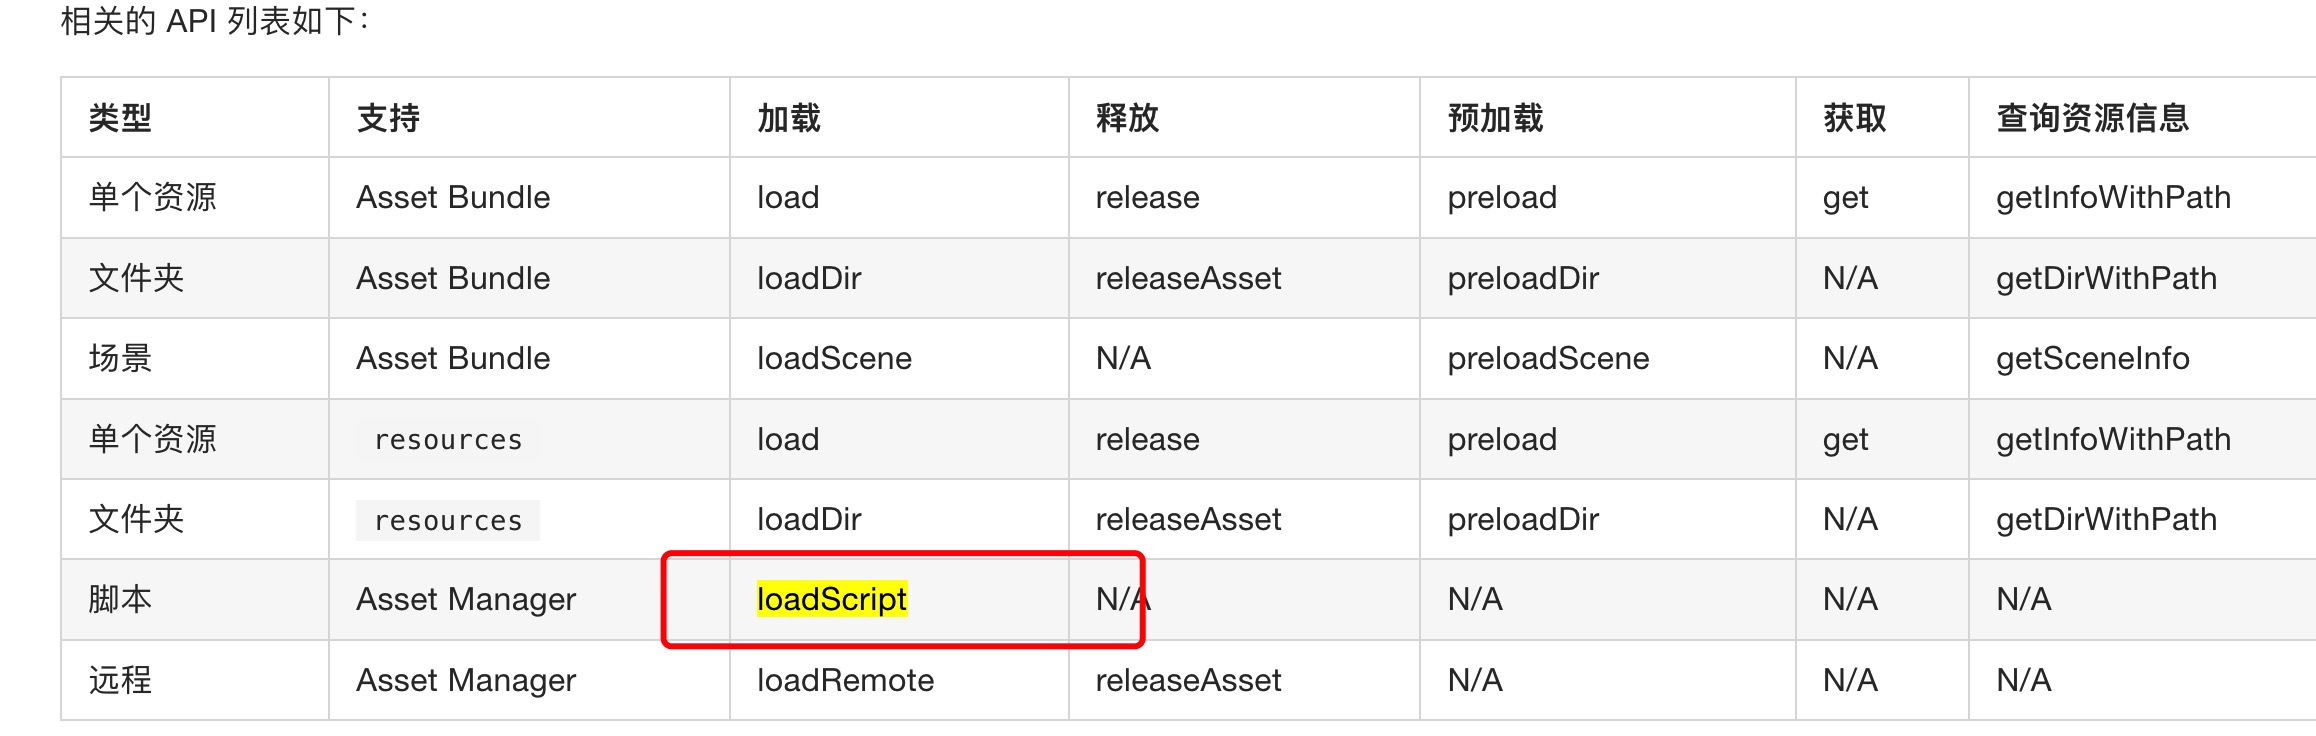Click the 支持 column header
The width and height of the screenshot is (2316, 736).
coord(388,118)
